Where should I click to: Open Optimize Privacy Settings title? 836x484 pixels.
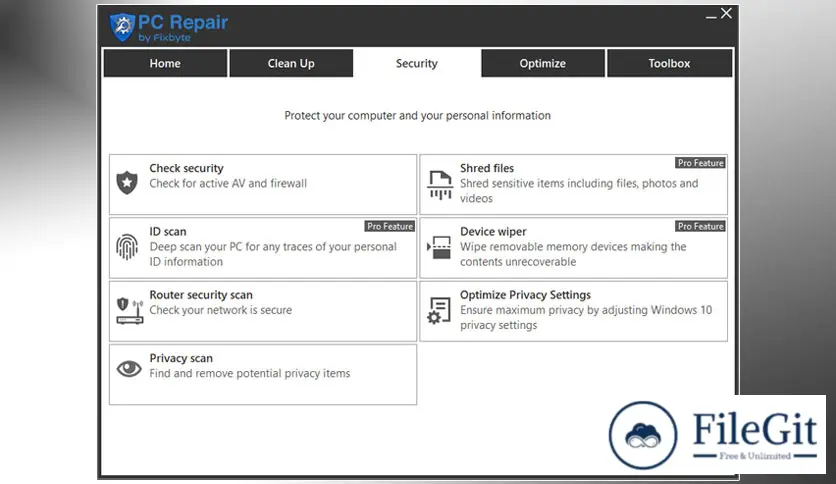[525, 295]
